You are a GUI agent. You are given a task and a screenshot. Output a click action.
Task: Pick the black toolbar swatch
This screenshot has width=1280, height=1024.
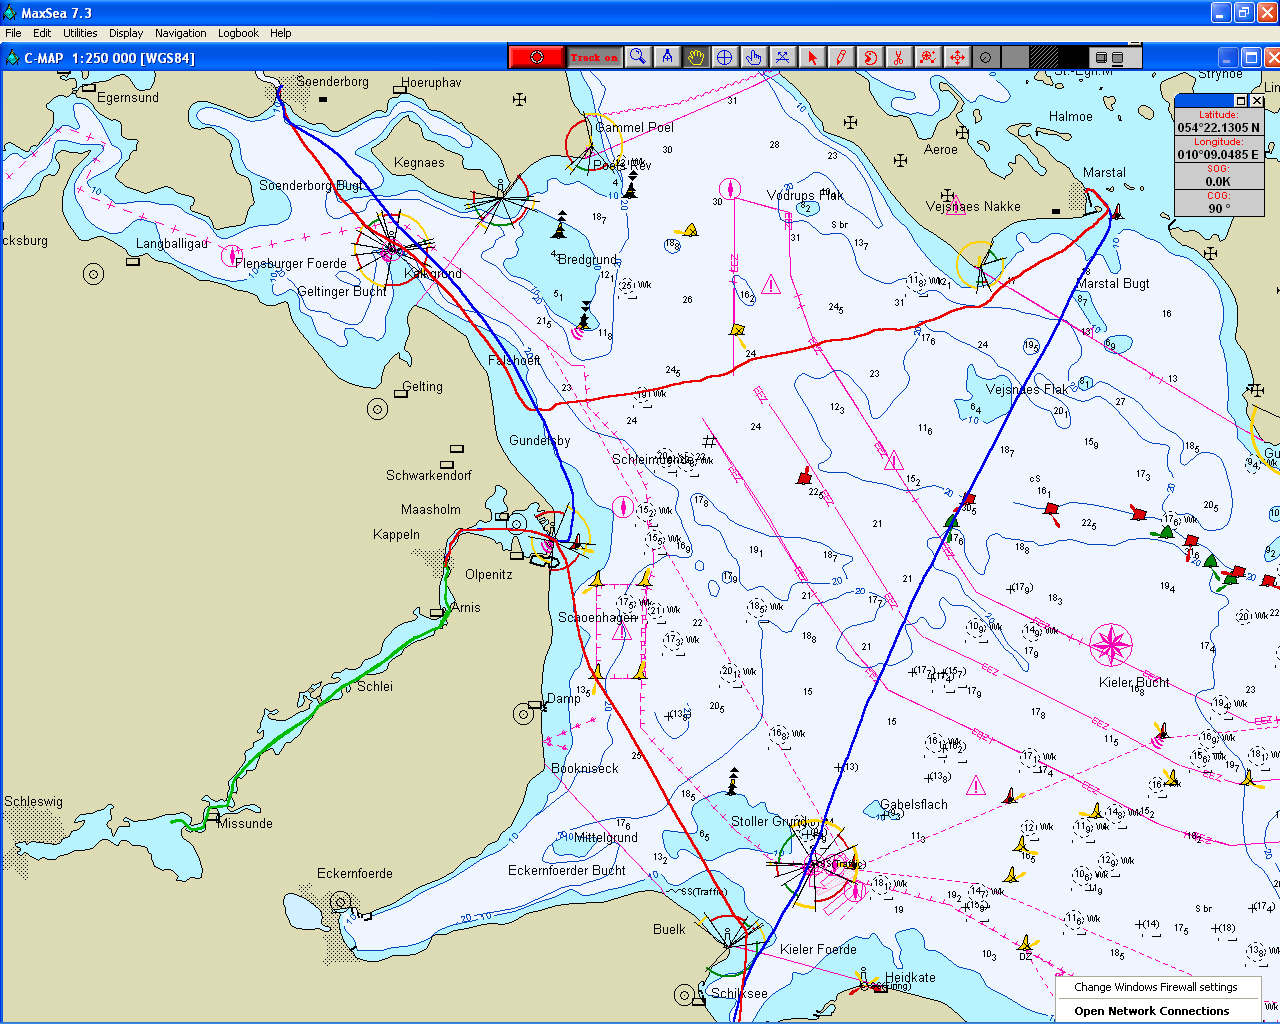pos(1073,57)
